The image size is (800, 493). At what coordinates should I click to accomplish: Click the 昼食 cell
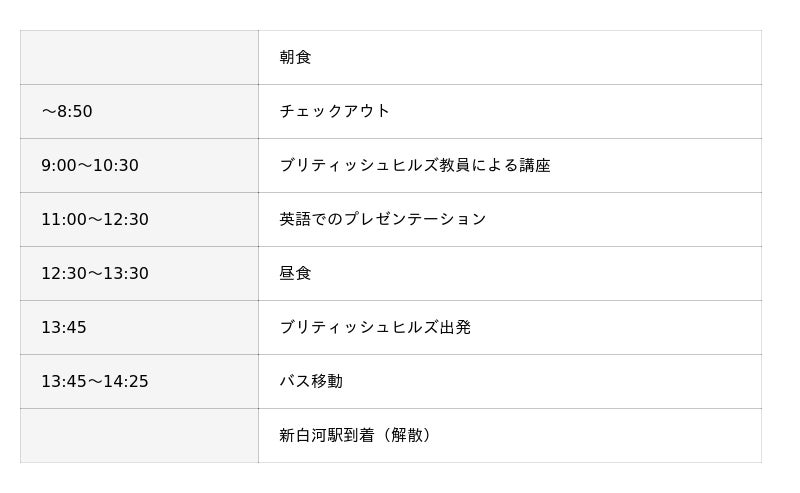[x=296, y=274]
